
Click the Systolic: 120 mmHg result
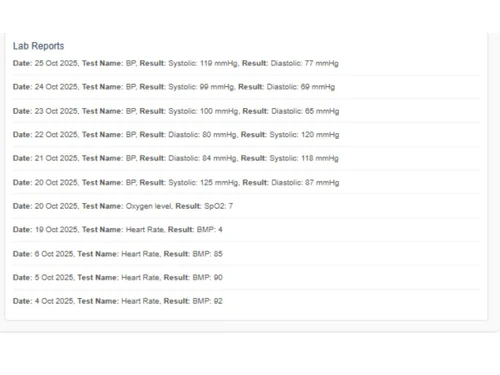tap(304, 135)
